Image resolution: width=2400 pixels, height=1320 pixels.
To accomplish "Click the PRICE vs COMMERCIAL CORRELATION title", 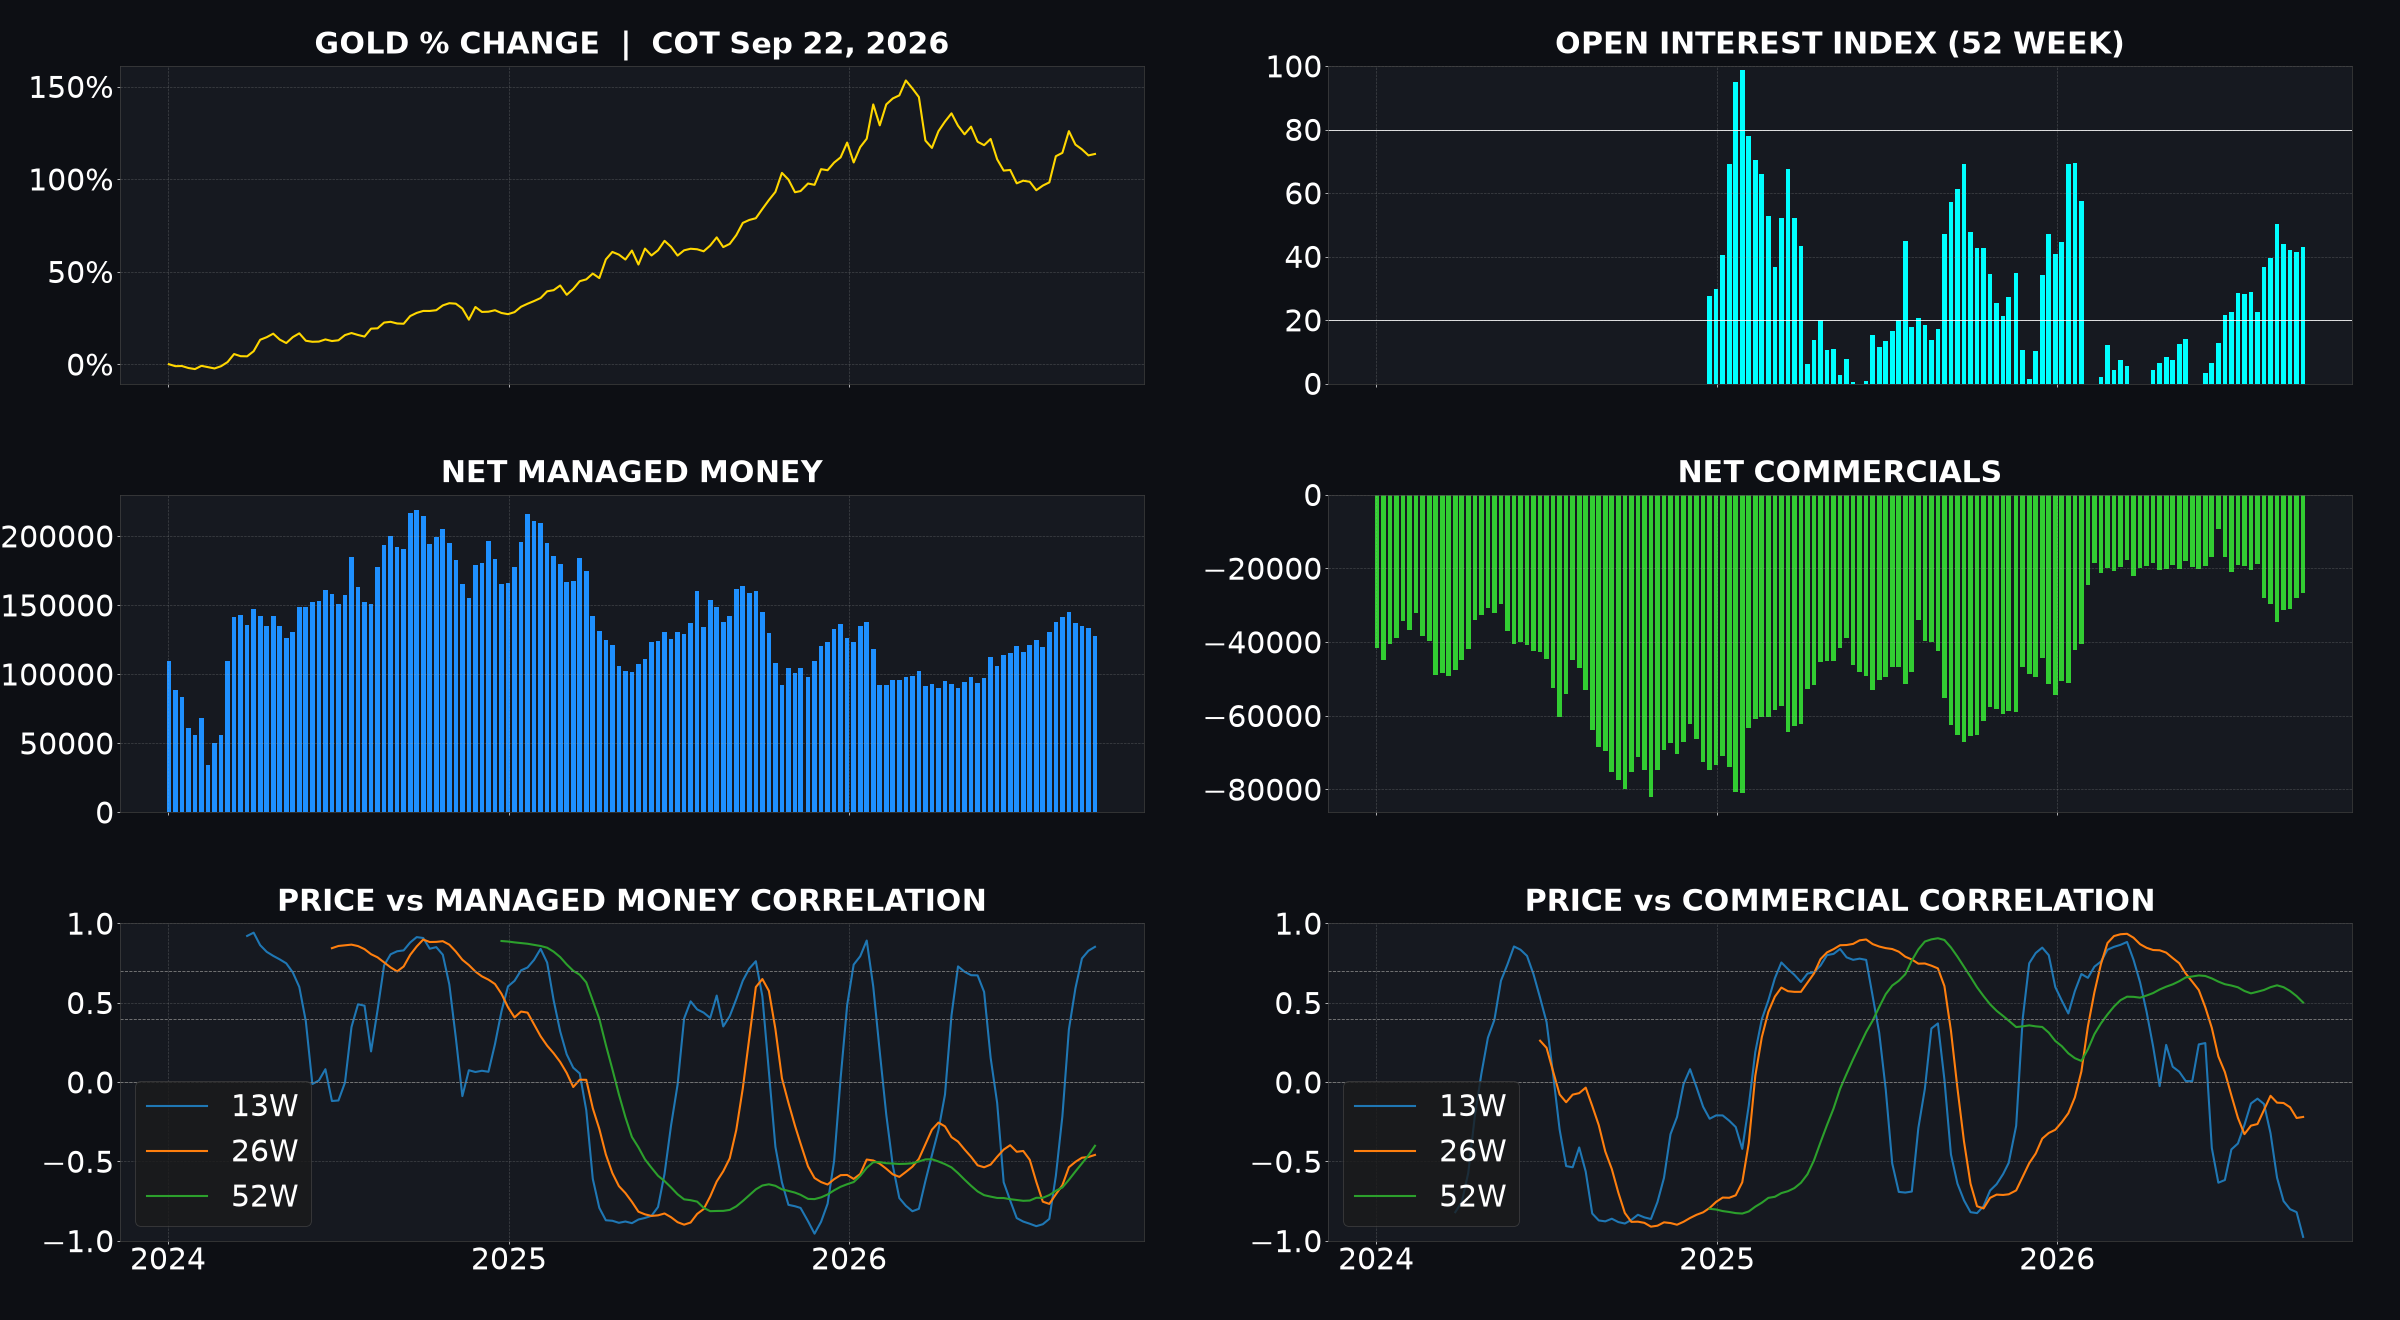I will [1839, 900].
